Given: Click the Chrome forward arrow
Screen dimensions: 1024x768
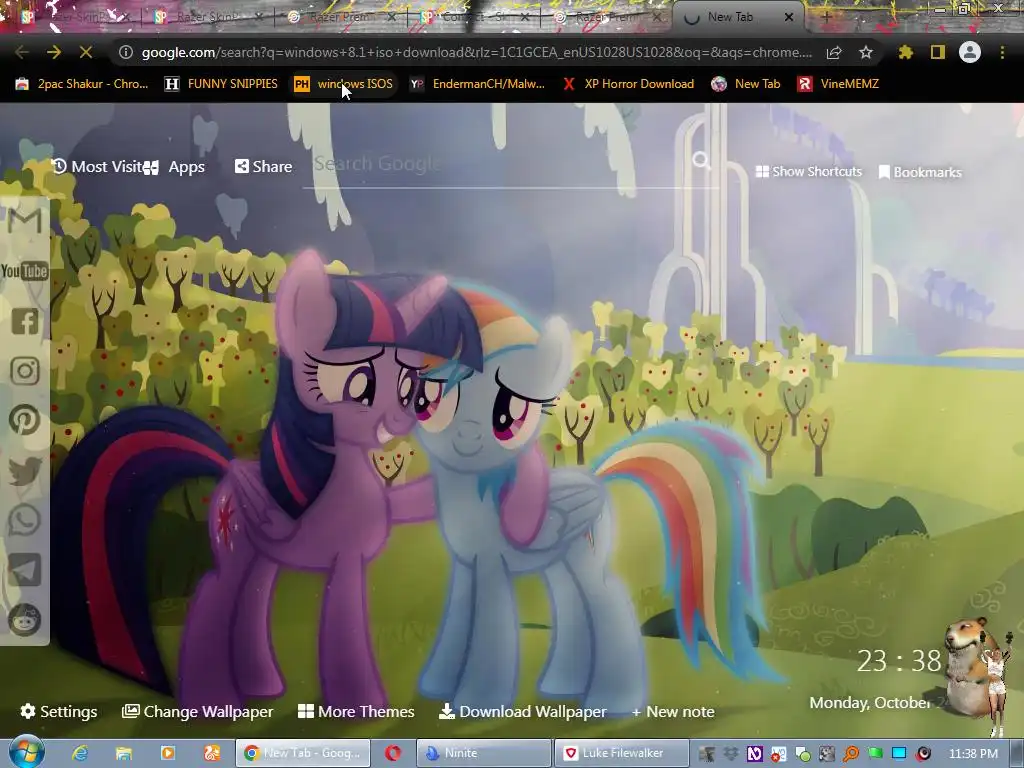Looking at the screenshot, I should (54, 52).
